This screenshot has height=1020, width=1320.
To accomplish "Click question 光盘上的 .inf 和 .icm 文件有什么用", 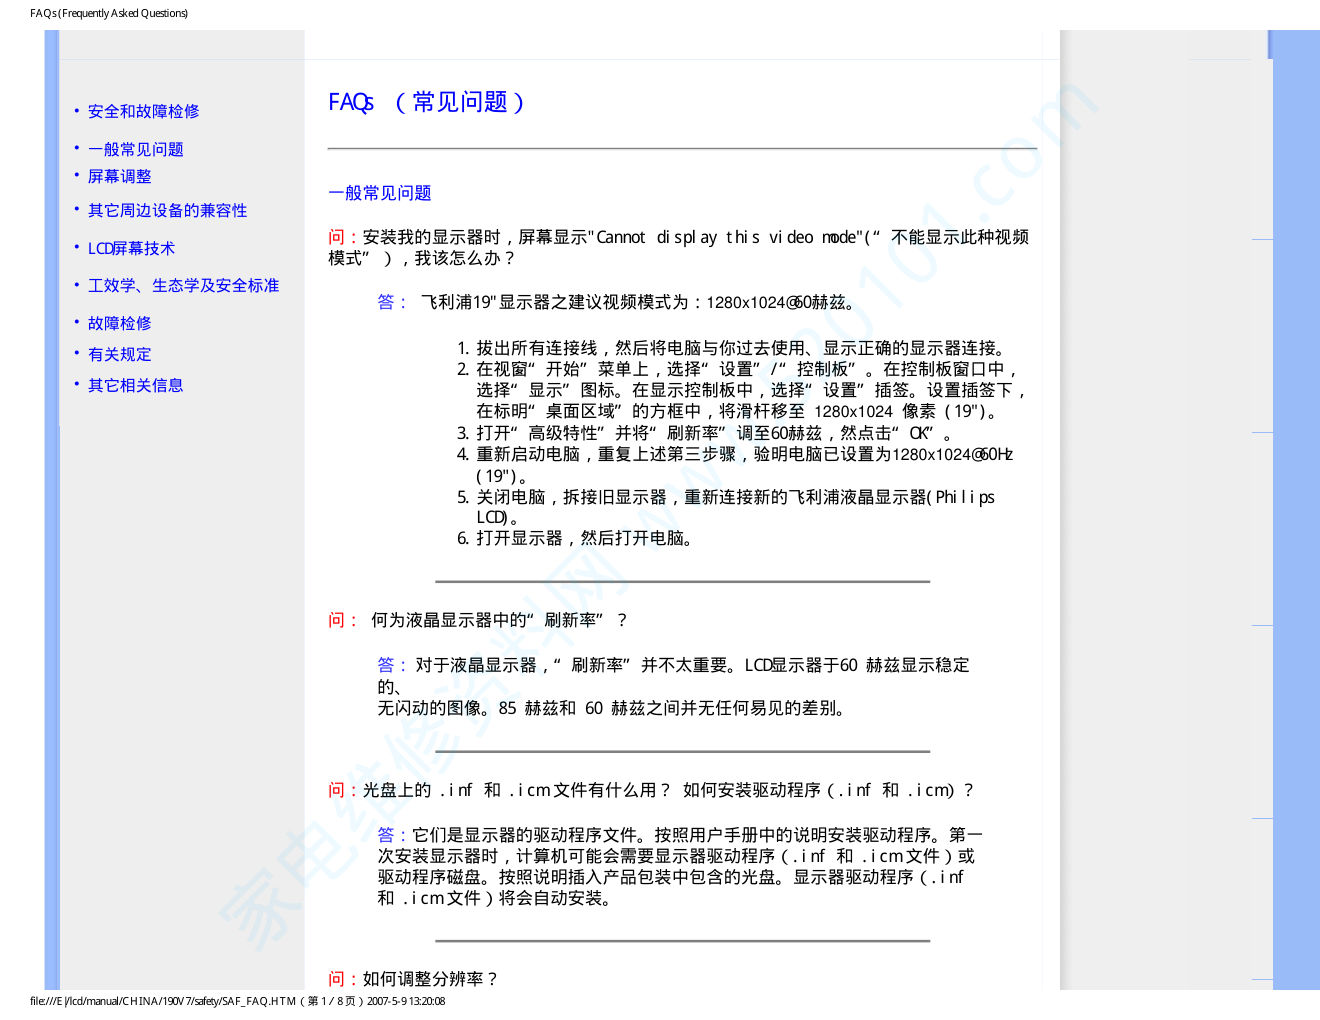I will (x=651, y=790).
